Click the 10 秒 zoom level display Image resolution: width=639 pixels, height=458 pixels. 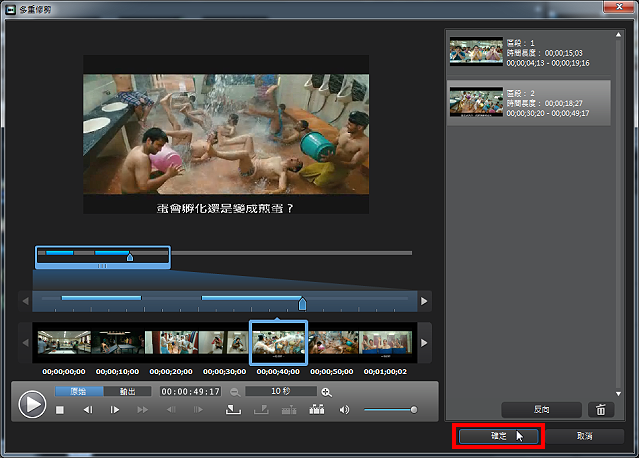(281, 391)
